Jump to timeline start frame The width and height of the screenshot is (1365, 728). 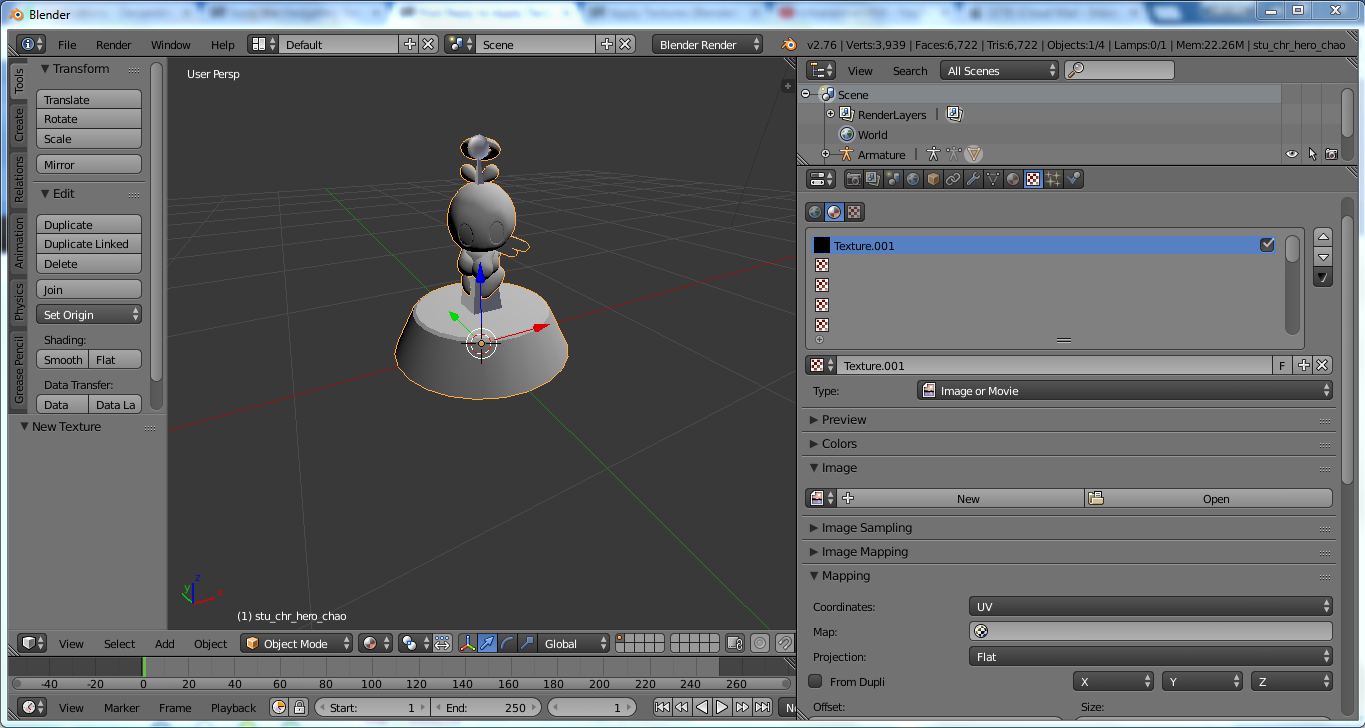[662, 707]
